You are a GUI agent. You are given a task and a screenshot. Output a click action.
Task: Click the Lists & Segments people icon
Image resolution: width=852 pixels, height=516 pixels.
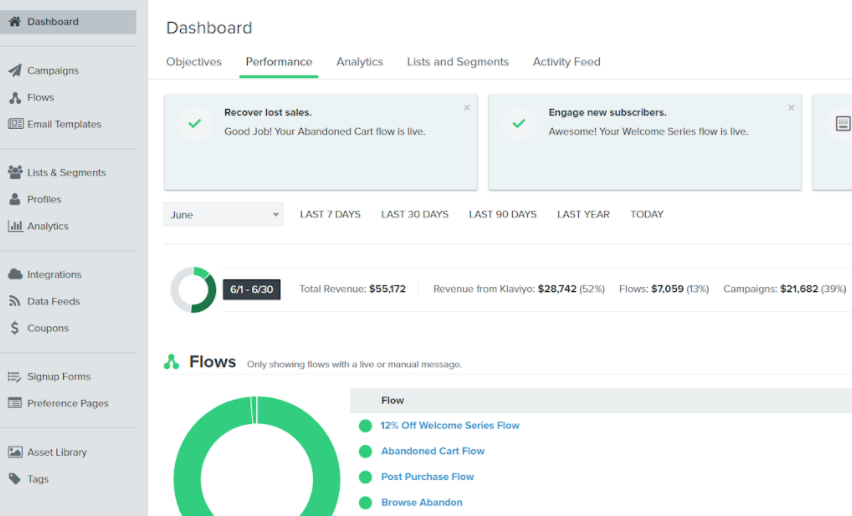pos(15,172)
